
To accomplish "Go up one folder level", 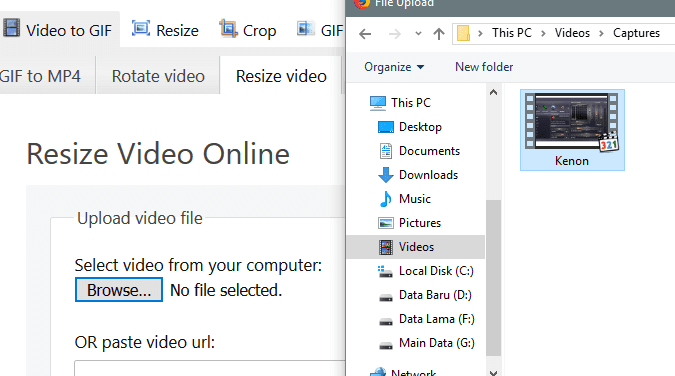I will (439, 34).
